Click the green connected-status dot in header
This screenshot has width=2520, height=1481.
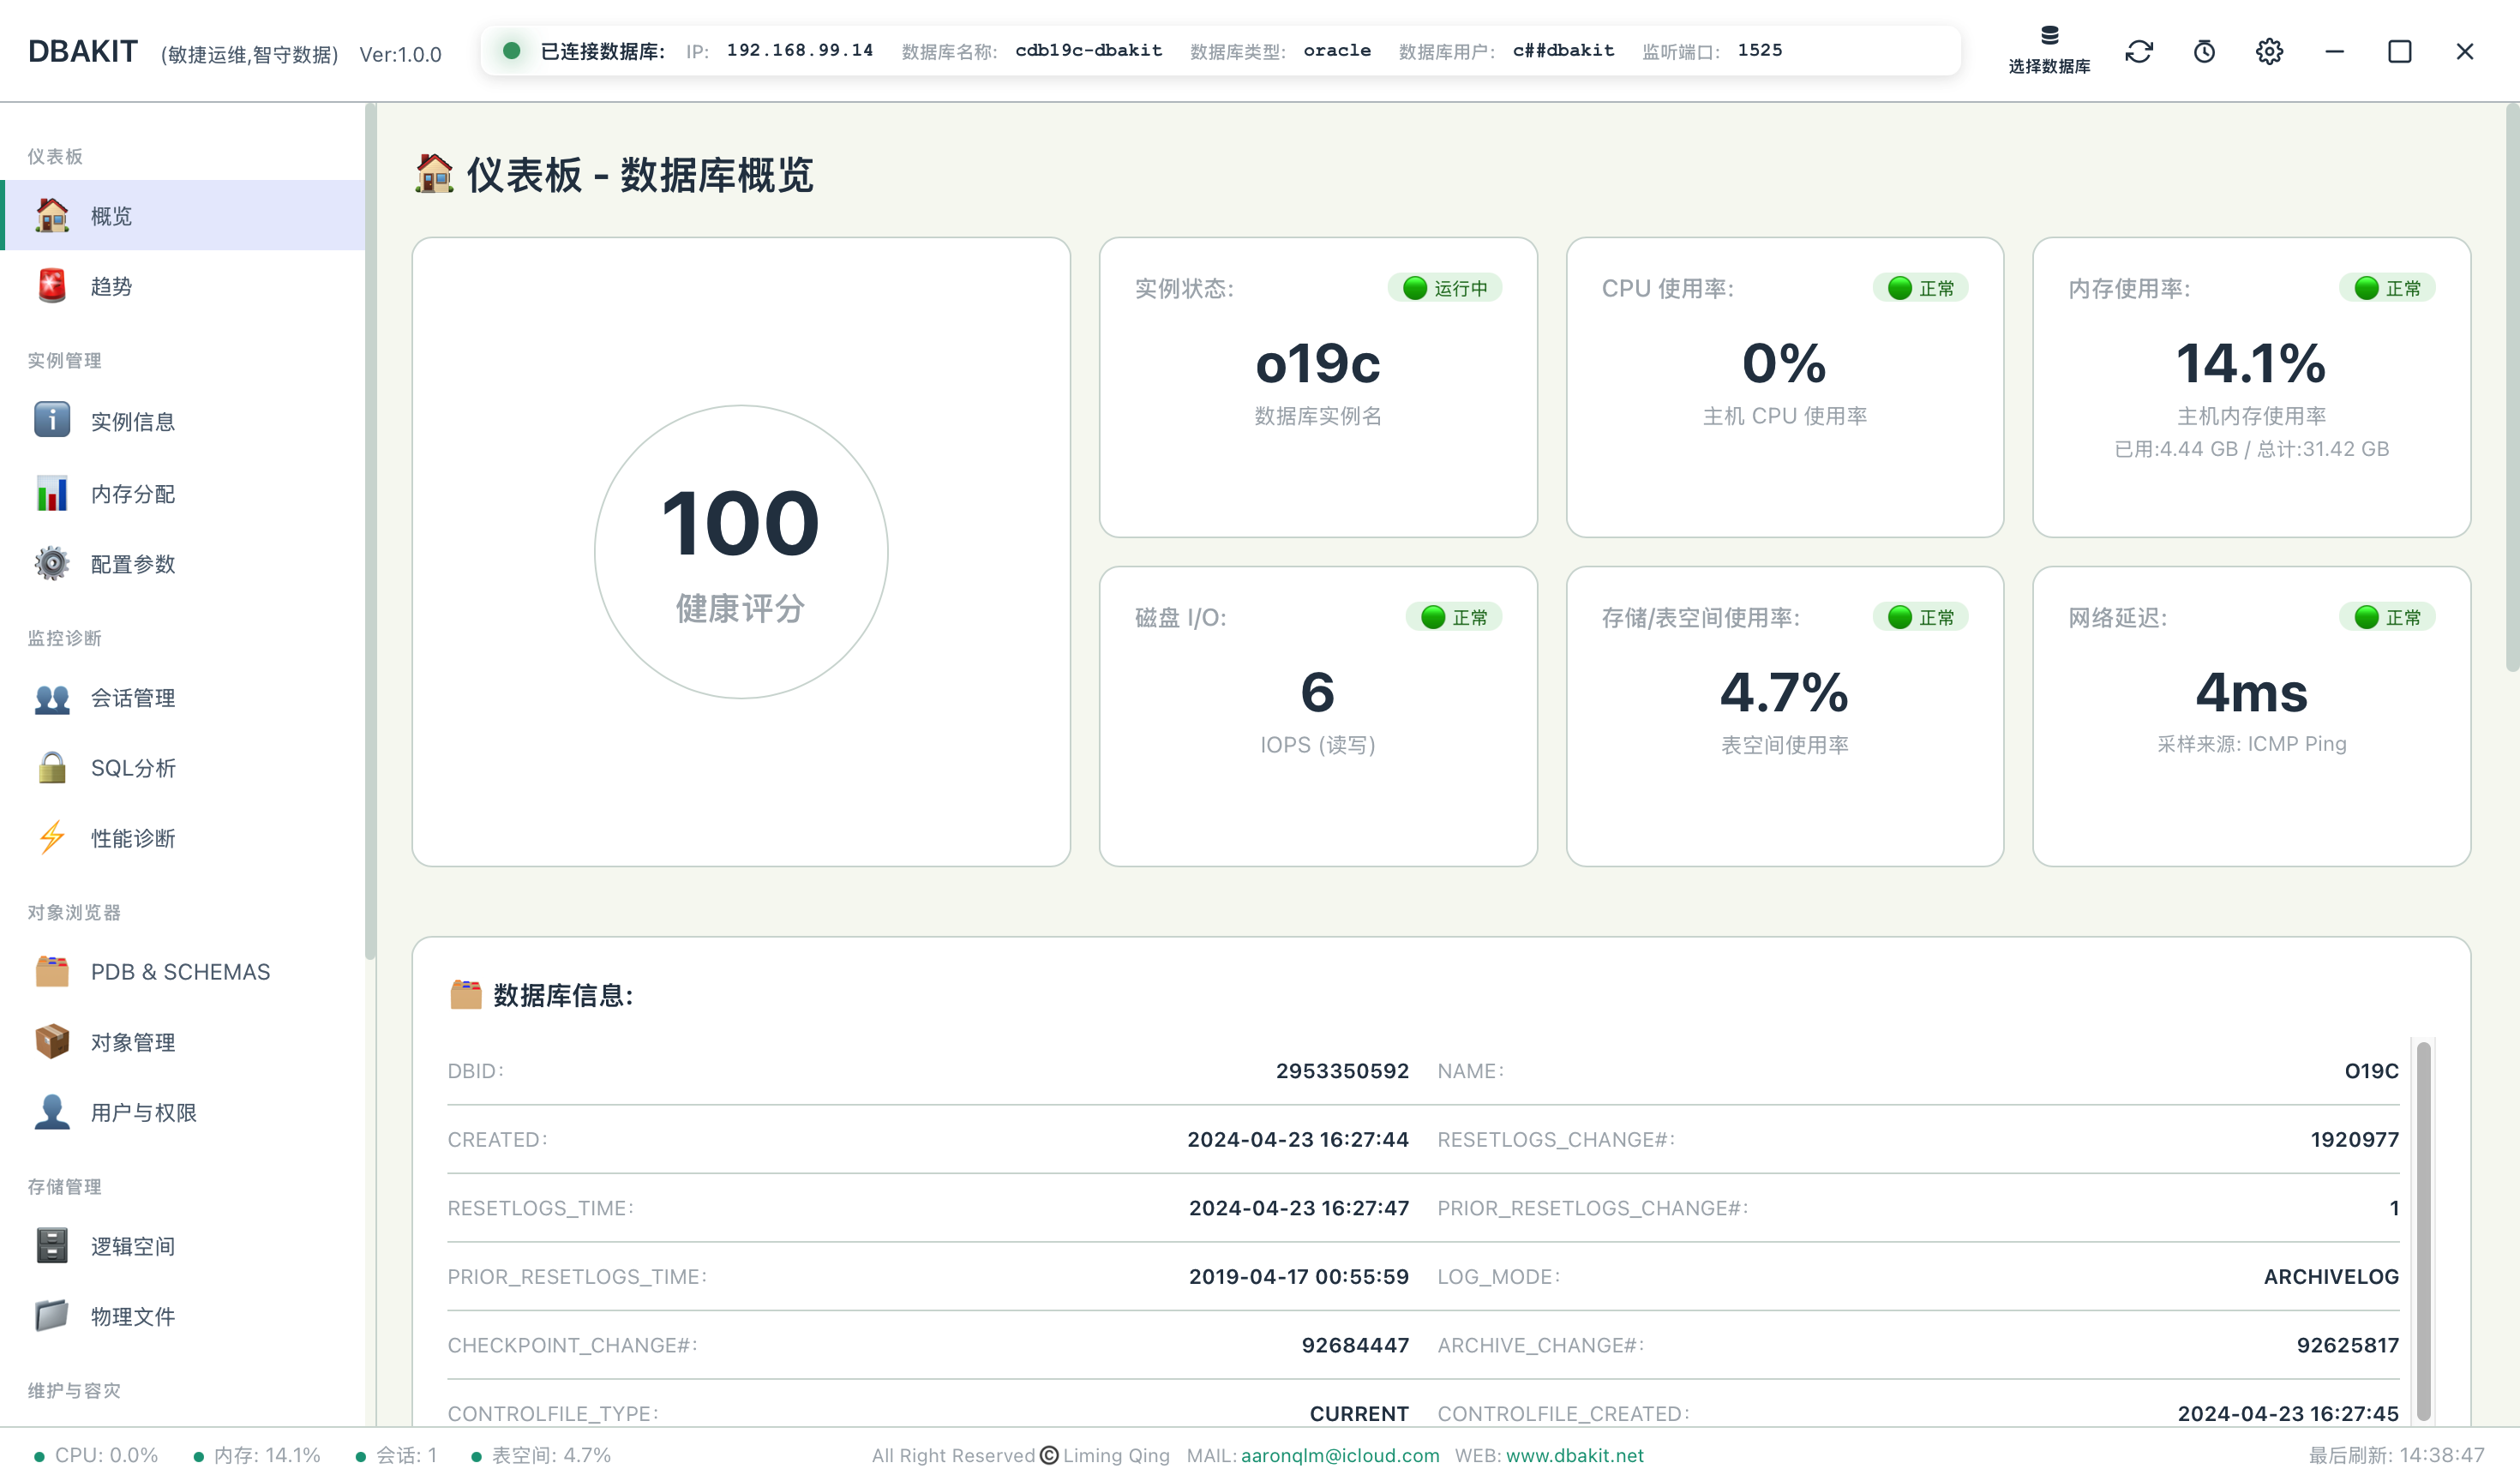click(511, 50)
